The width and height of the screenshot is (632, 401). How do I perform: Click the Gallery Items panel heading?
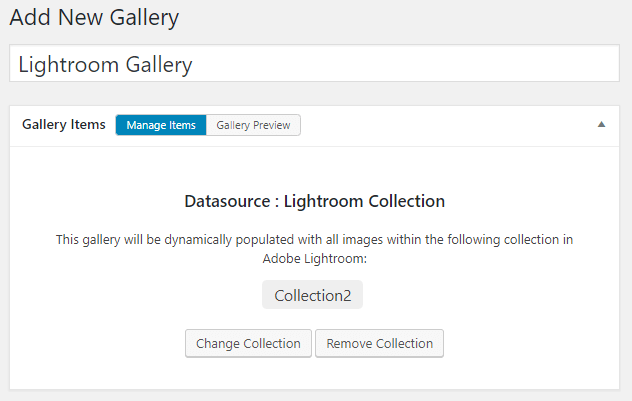click(x=64, y=125)
